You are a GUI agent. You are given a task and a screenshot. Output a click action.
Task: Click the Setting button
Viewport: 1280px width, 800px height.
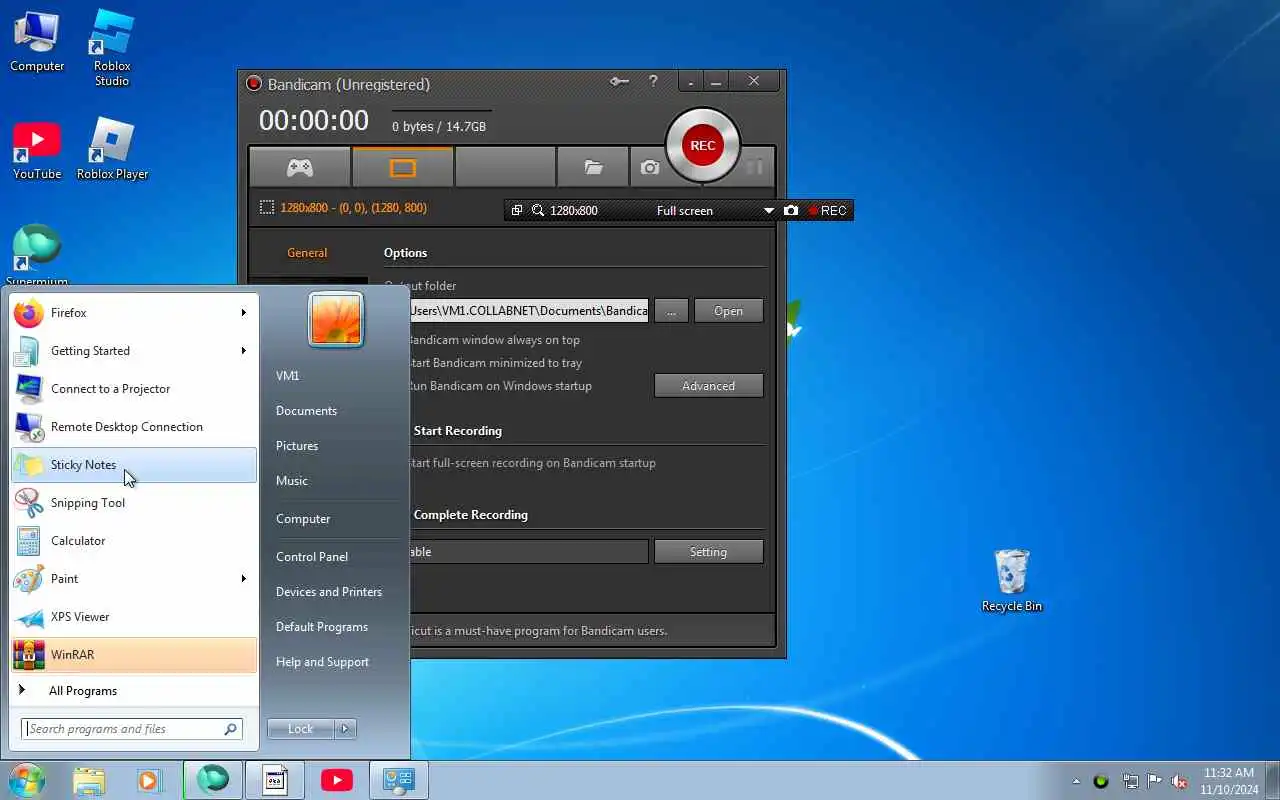708,552
